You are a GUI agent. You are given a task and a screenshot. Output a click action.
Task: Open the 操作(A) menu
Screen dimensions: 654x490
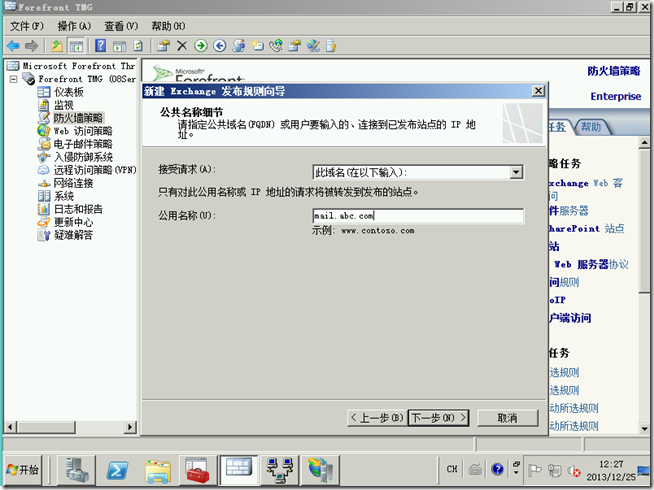pyautogui.click(x=74, y=26)
